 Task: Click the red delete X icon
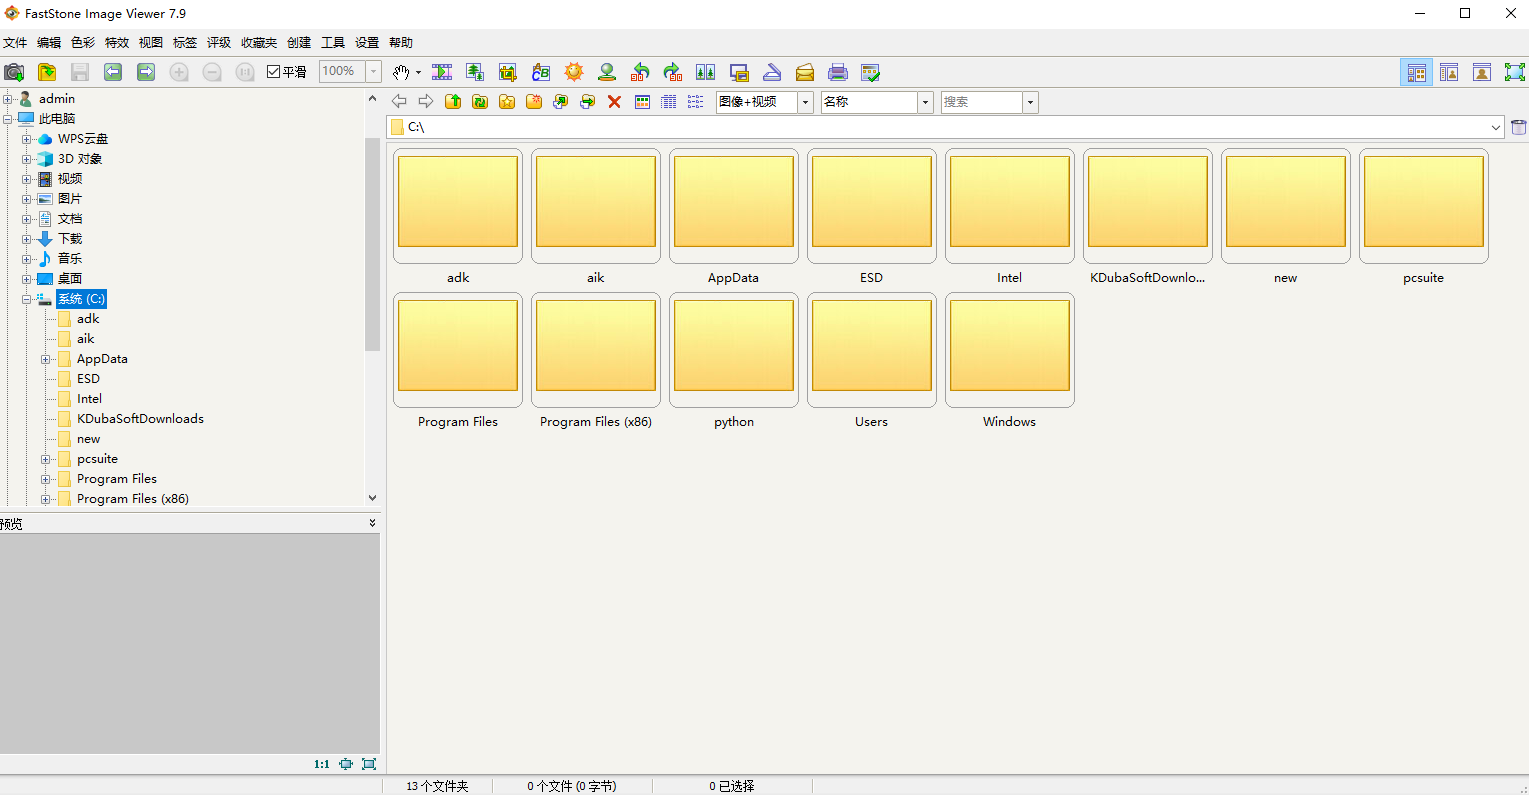click(614, 102)
